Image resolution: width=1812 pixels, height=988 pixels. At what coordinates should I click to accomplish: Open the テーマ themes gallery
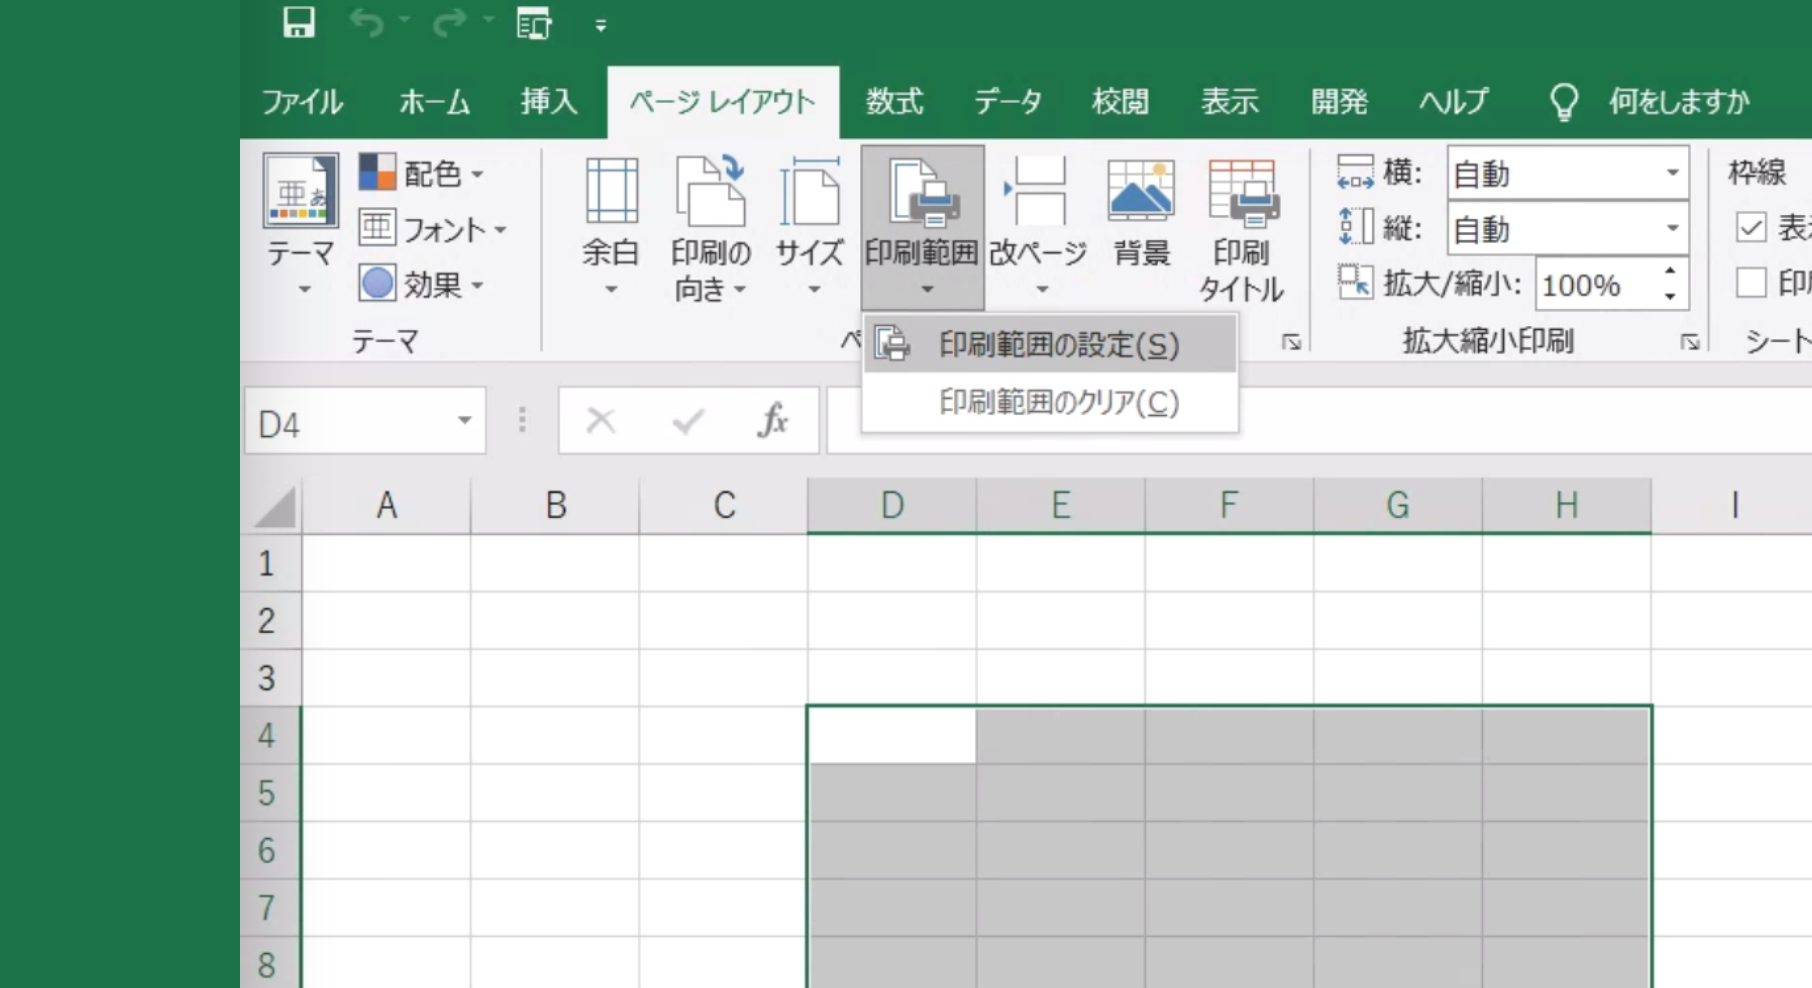pos(301,226)
